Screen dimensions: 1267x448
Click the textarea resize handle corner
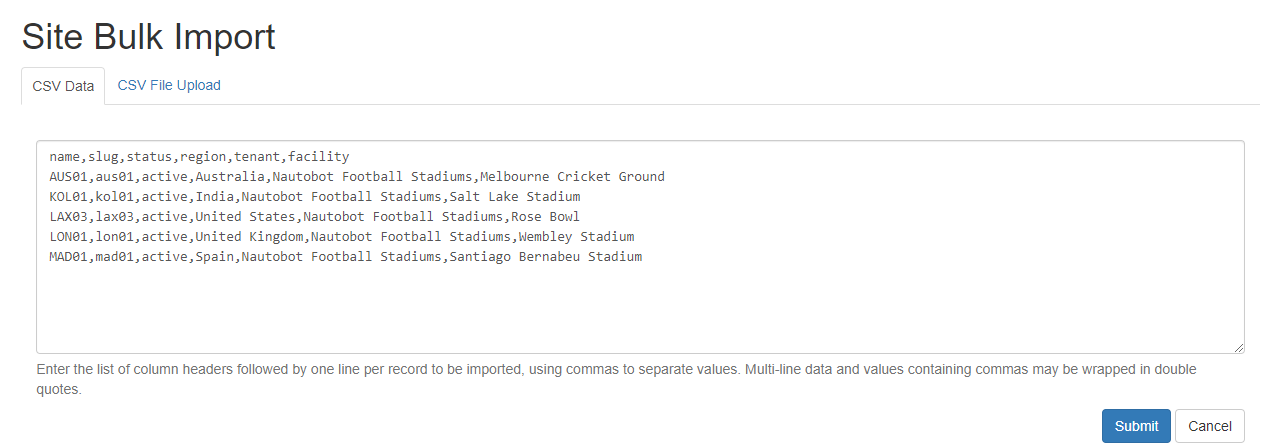pos(1239,347)
